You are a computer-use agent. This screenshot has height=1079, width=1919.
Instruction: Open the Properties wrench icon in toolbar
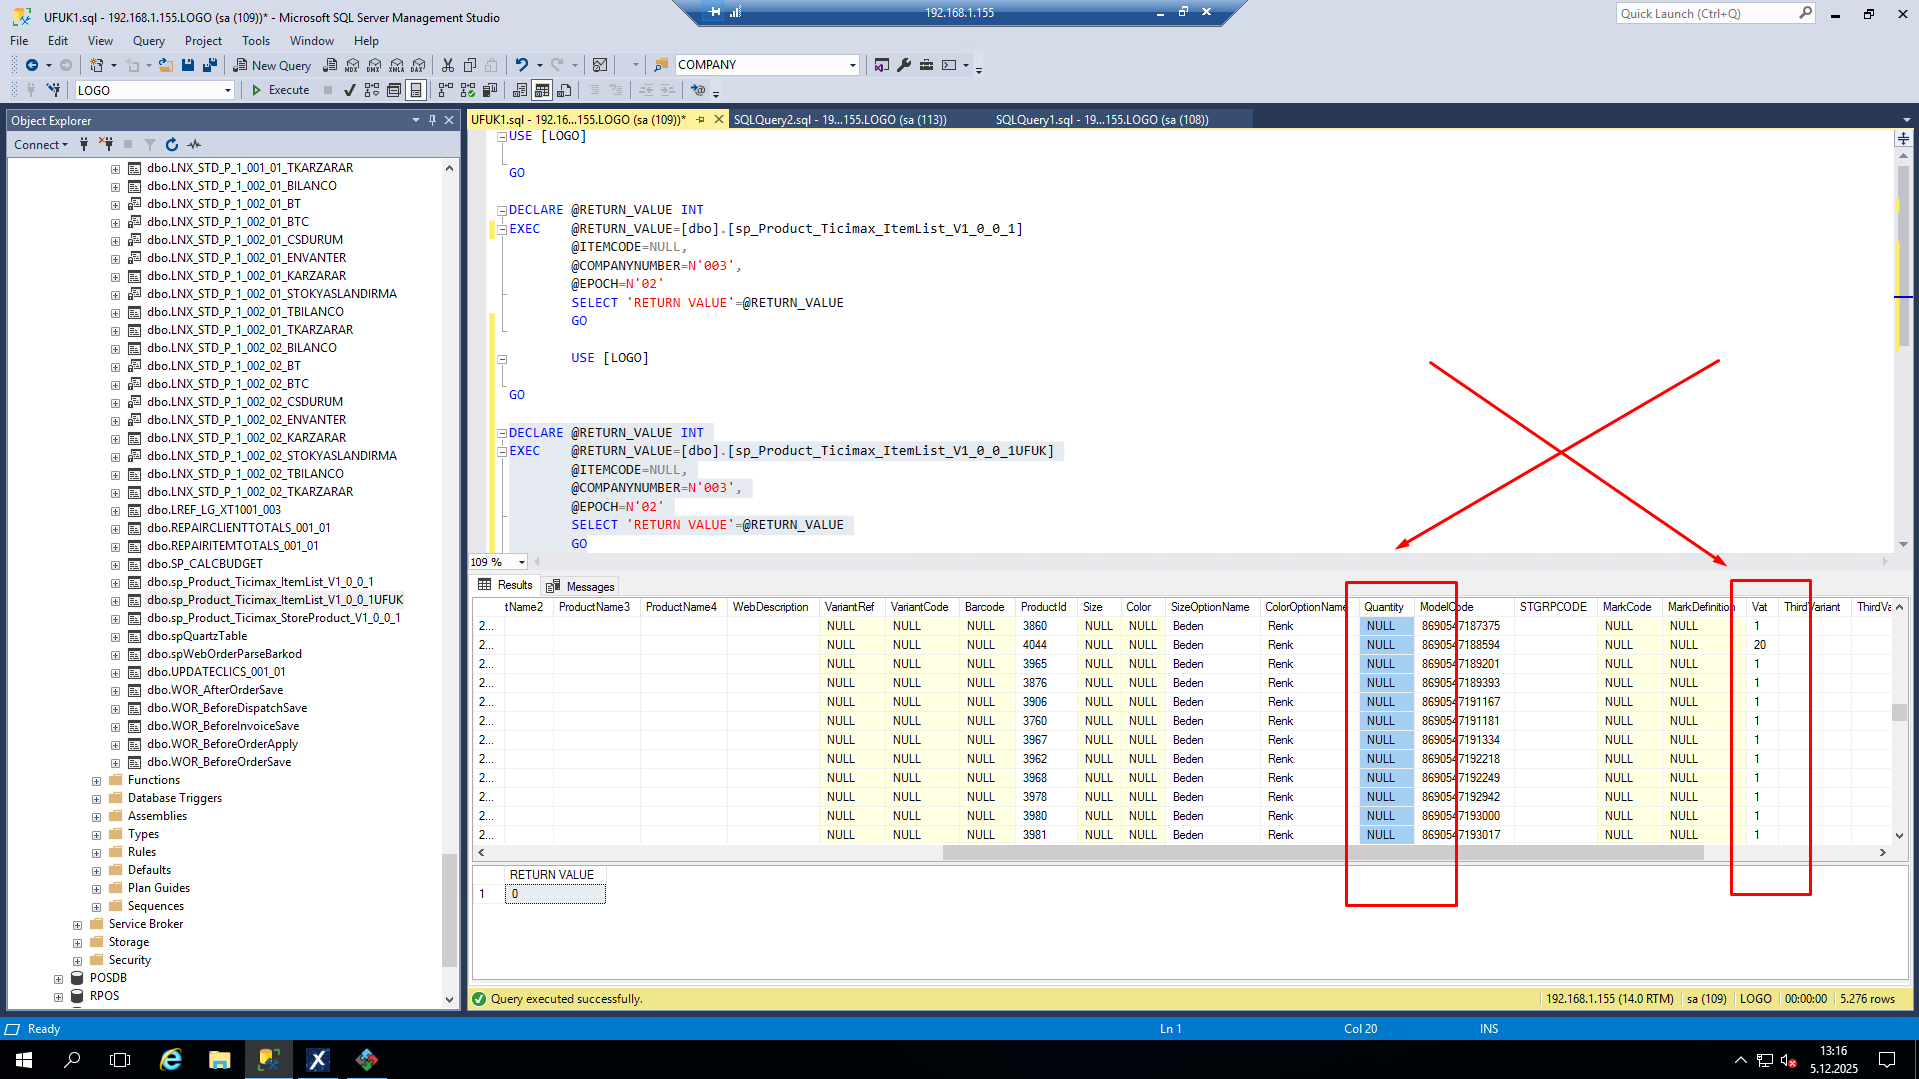coord(904,65)
